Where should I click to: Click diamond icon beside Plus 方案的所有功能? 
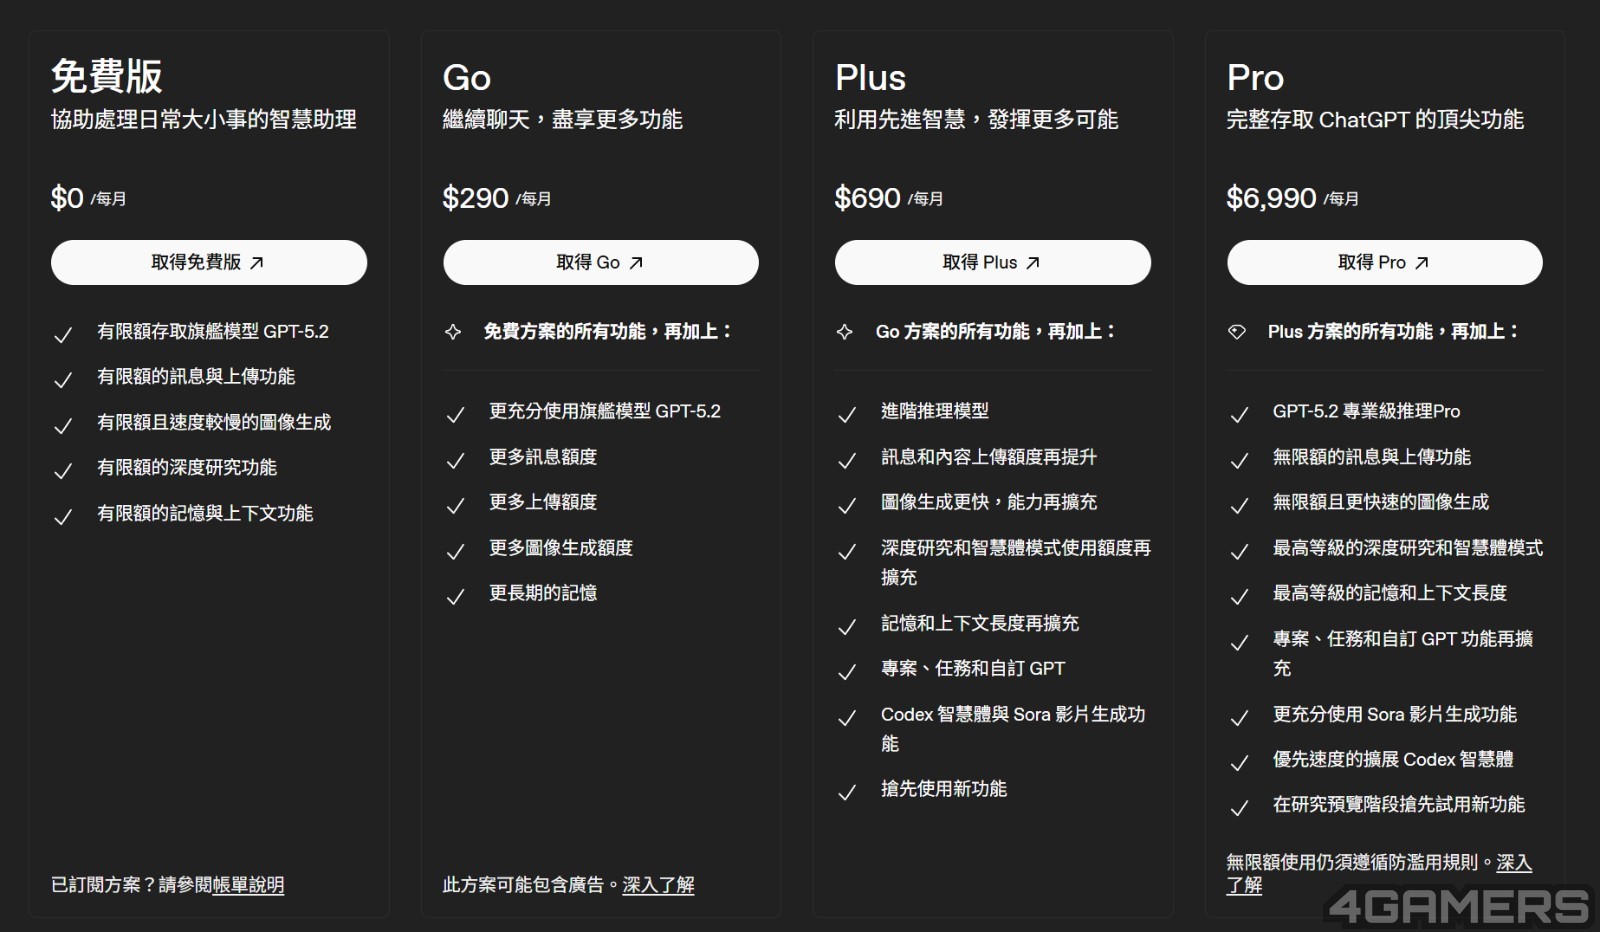click(x=1237, y=332)
